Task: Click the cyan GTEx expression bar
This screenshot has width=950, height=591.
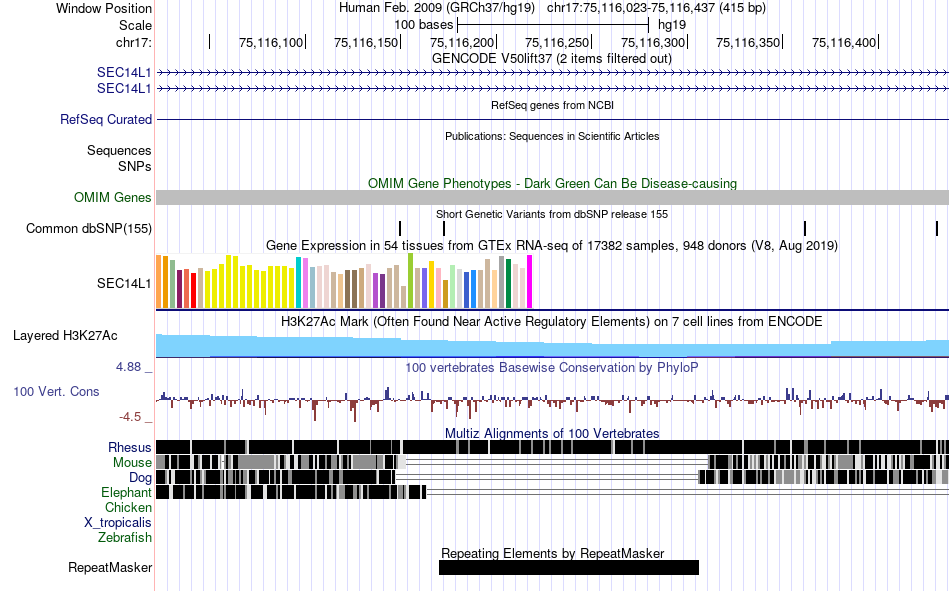Action: pyautogui.click(x=299, y=282)
